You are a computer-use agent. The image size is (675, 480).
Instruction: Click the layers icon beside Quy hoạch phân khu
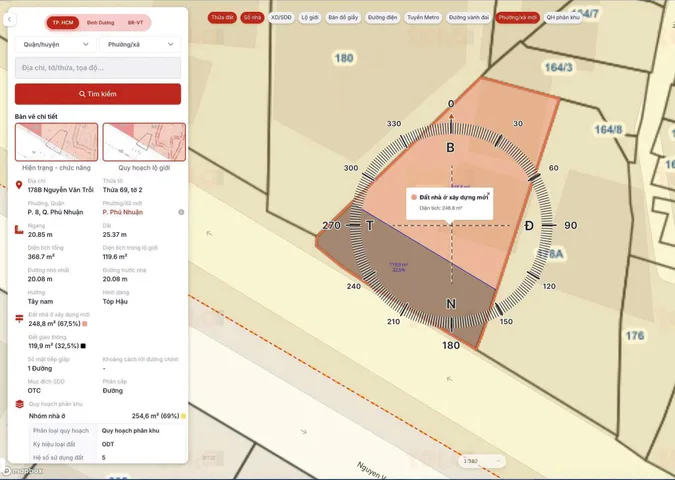coord(19,404)
